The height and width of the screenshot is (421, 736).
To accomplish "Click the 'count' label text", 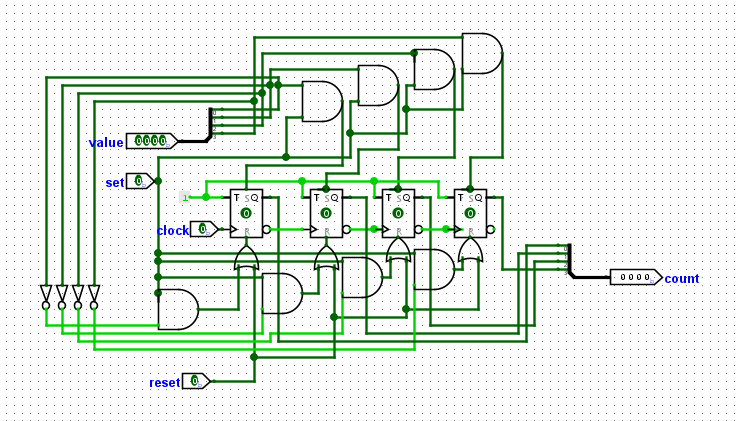I will click(x=682, y=279).
